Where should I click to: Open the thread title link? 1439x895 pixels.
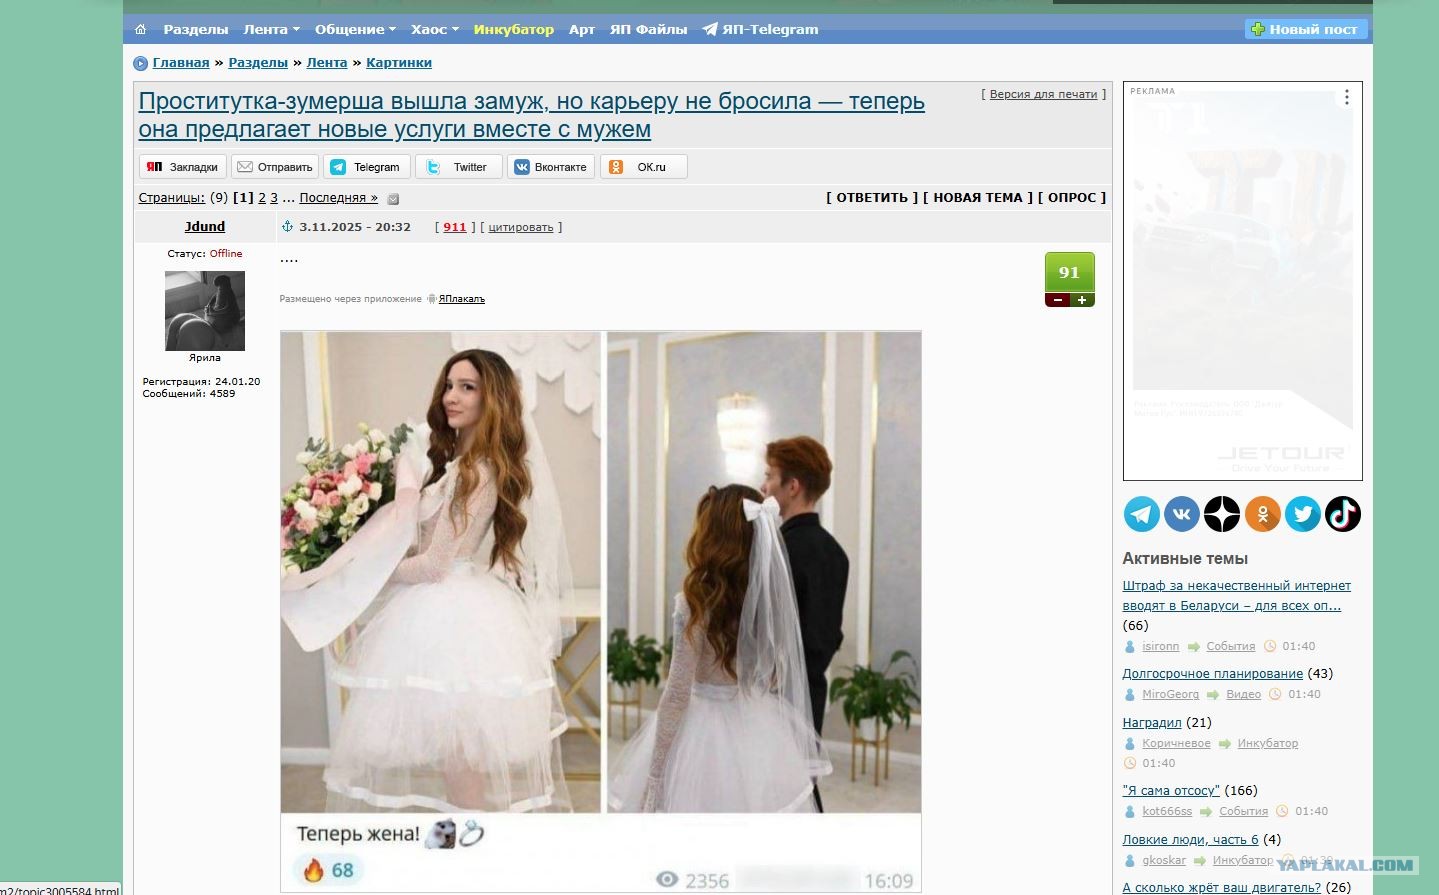coord(532,115)
